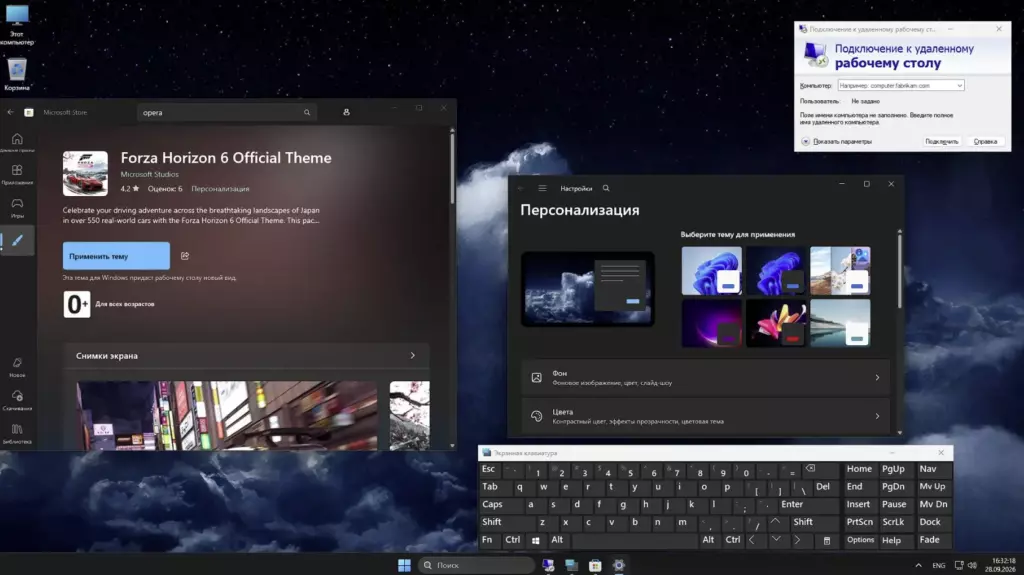Viewport: 1024px width, 575px height.
Task: Expand the Screenshots section chevron
Action: pos(413,356)
